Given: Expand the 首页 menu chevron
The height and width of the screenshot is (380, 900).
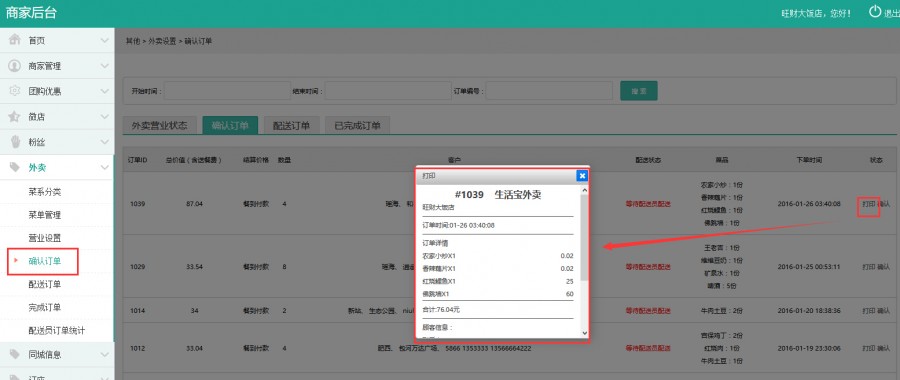Looking at the screenshot, I should click(104, 41).
